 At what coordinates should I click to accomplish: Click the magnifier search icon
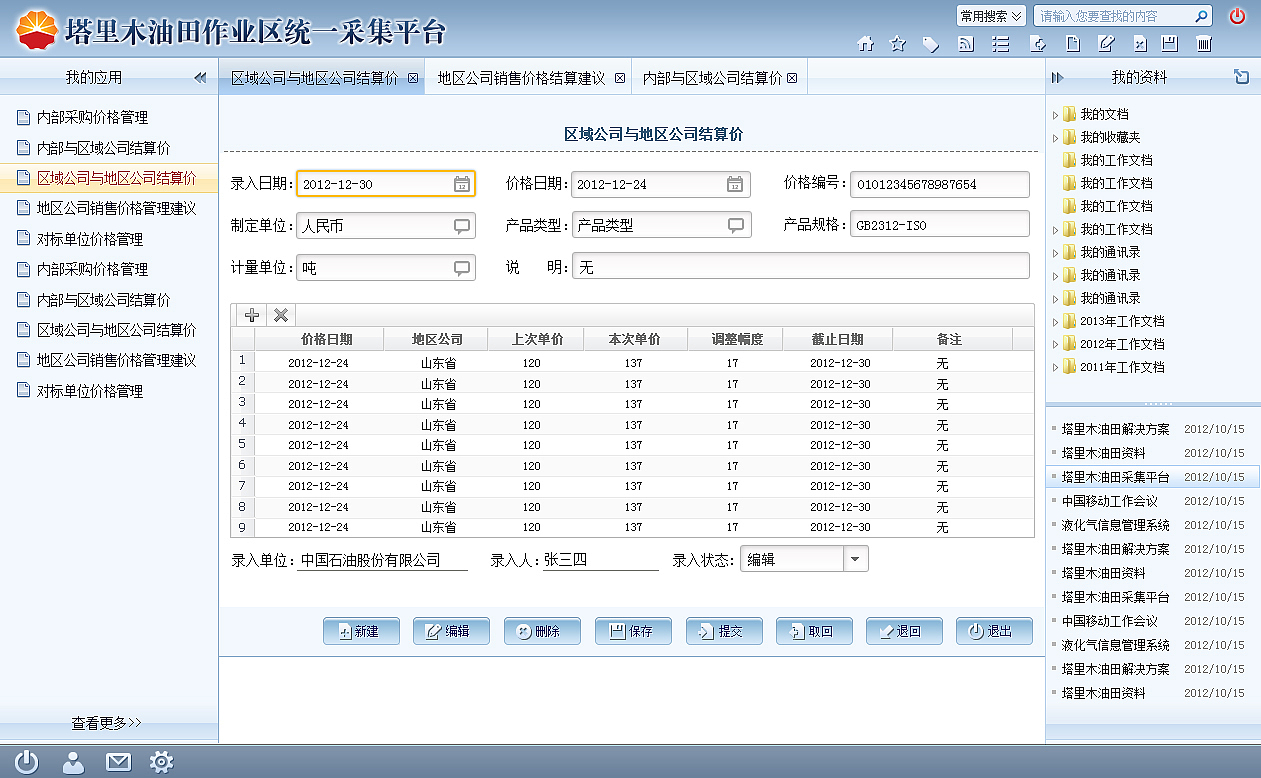[1201, 16]
